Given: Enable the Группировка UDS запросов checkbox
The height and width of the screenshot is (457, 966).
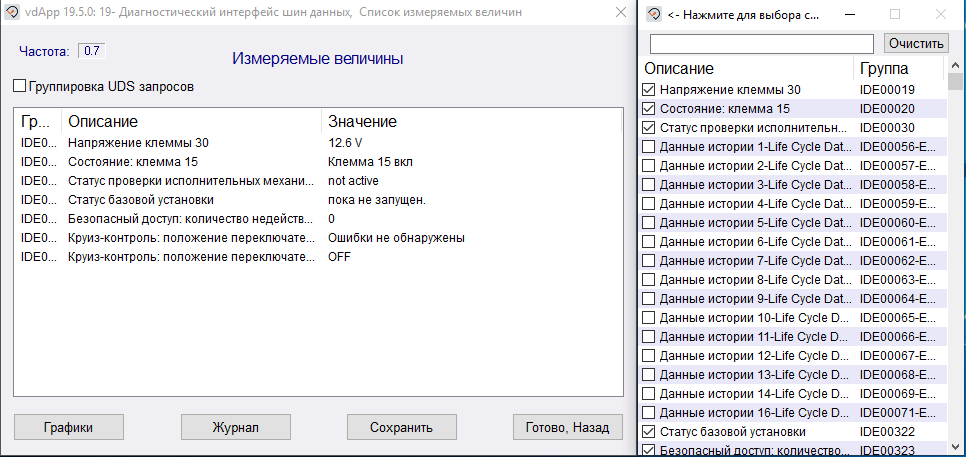Looking at the screenshot, I should pyautogui.click(x=20, y=87).
